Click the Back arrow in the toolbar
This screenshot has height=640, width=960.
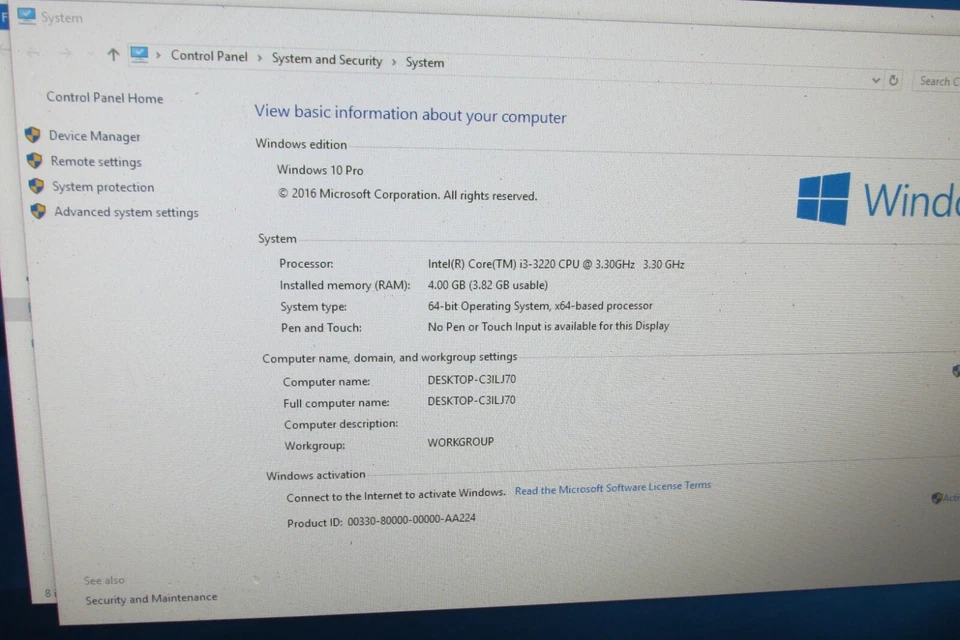tap(33, 52)
